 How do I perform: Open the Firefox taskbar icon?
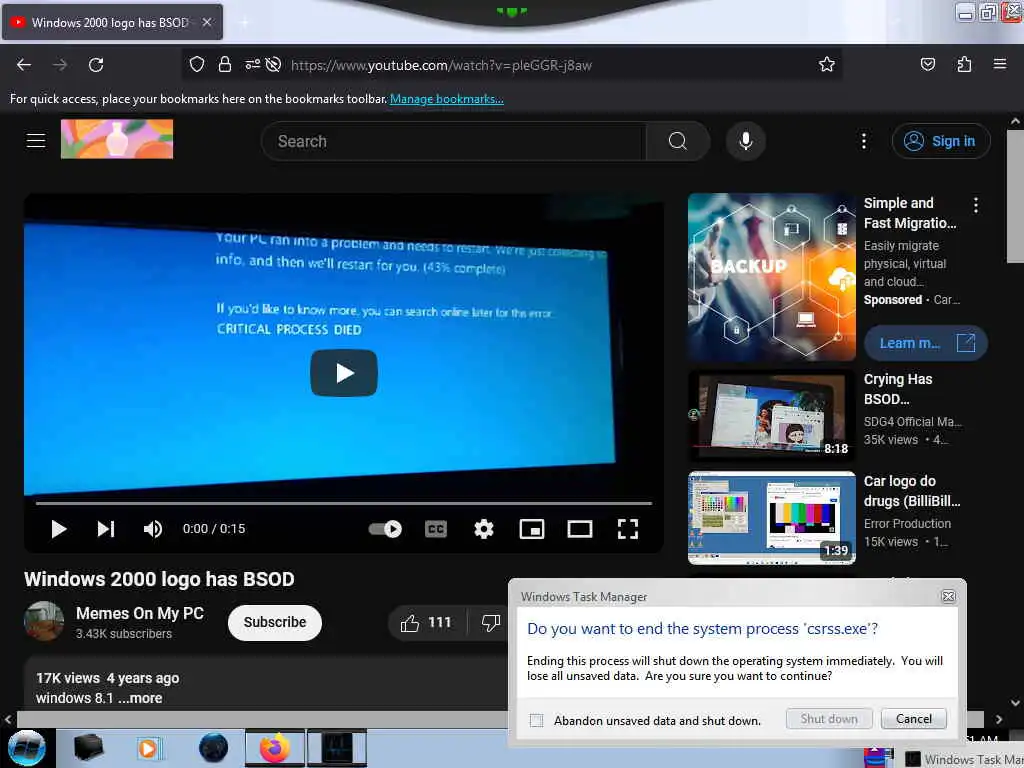(x=274, y=748)
